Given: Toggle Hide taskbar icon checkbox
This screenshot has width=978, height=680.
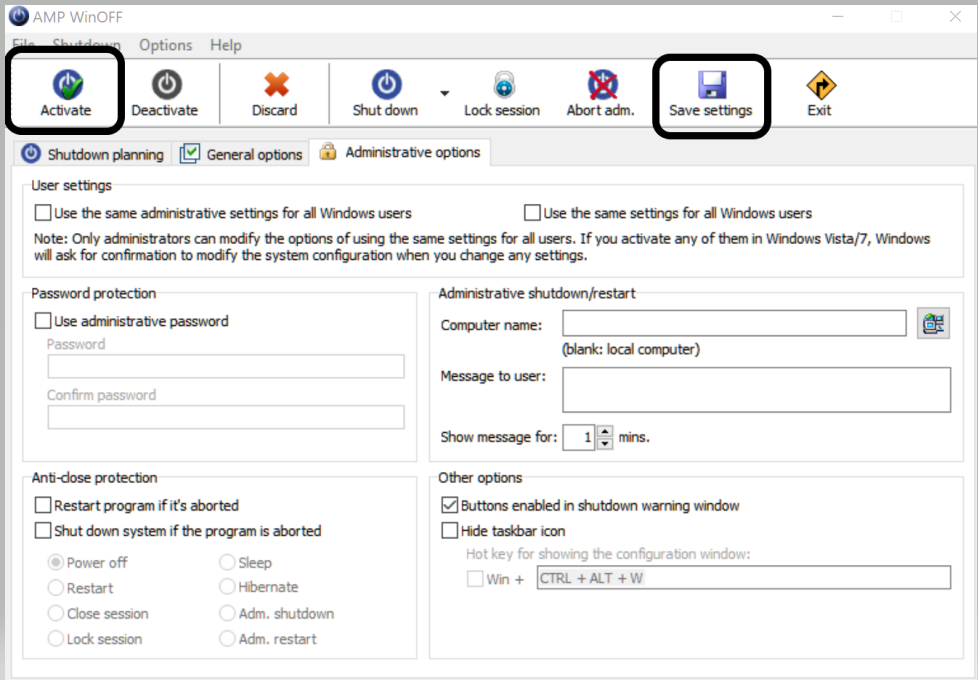Looking at the screenshot, I should 449,531.
